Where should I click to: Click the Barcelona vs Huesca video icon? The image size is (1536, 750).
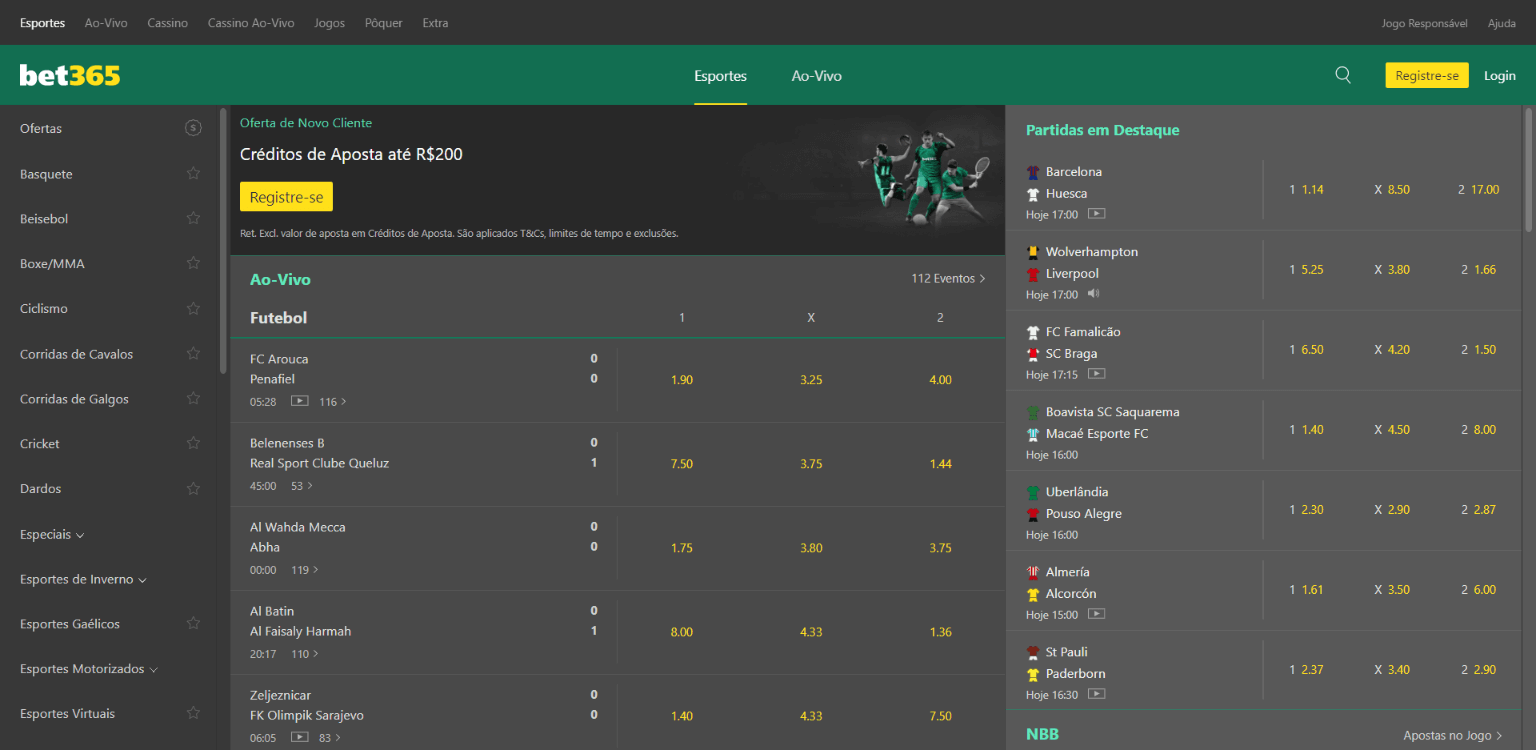pos(1096,214)
